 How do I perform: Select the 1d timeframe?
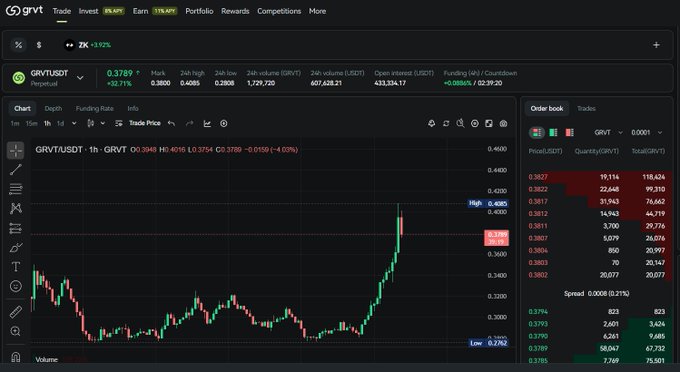coord(61,124)
